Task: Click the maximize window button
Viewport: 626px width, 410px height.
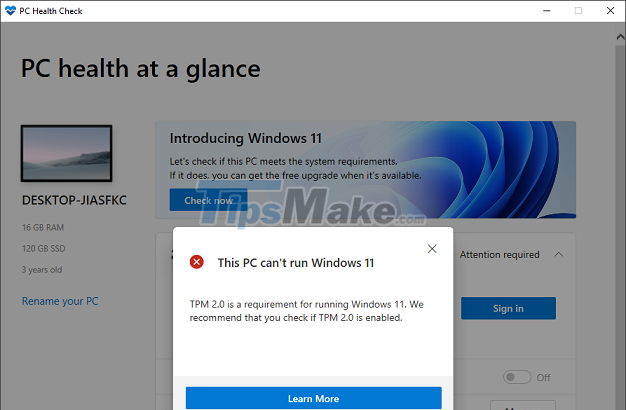Action: (578, 11)
